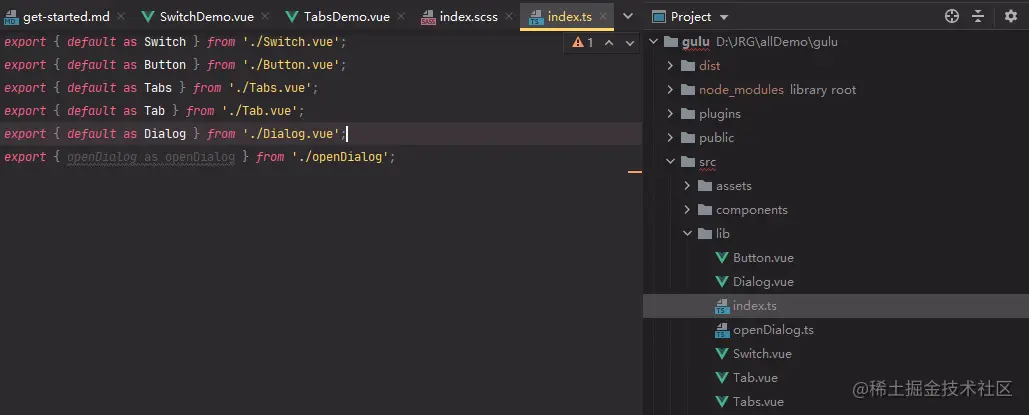Click the gulu root folder icon
The width and height of the screenshot is (1029, 415).
click(671, 42)
